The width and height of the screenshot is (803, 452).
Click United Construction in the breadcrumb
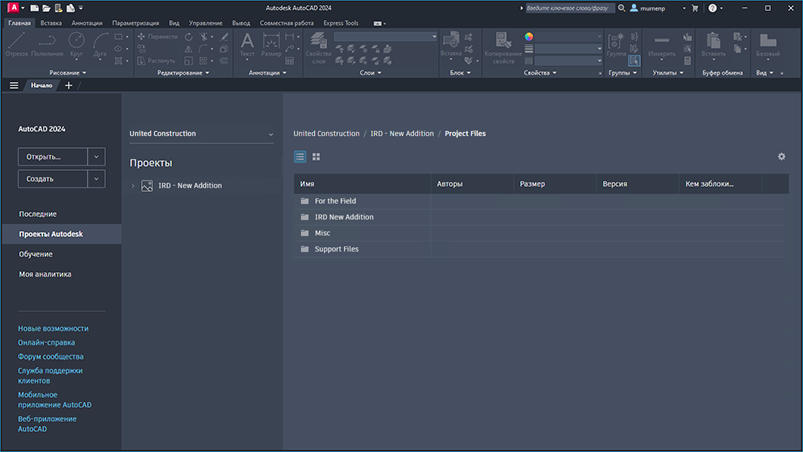coord(326,134)
